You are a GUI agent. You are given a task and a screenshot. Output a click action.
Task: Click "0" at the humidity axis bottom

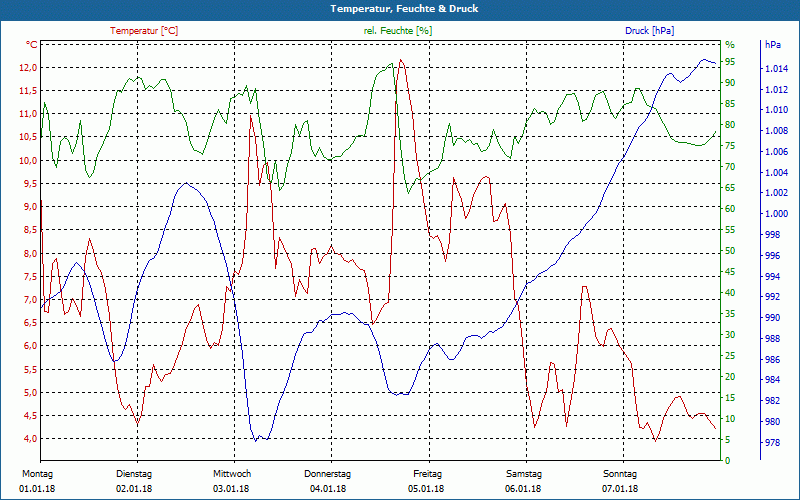(x=728, y=461)
